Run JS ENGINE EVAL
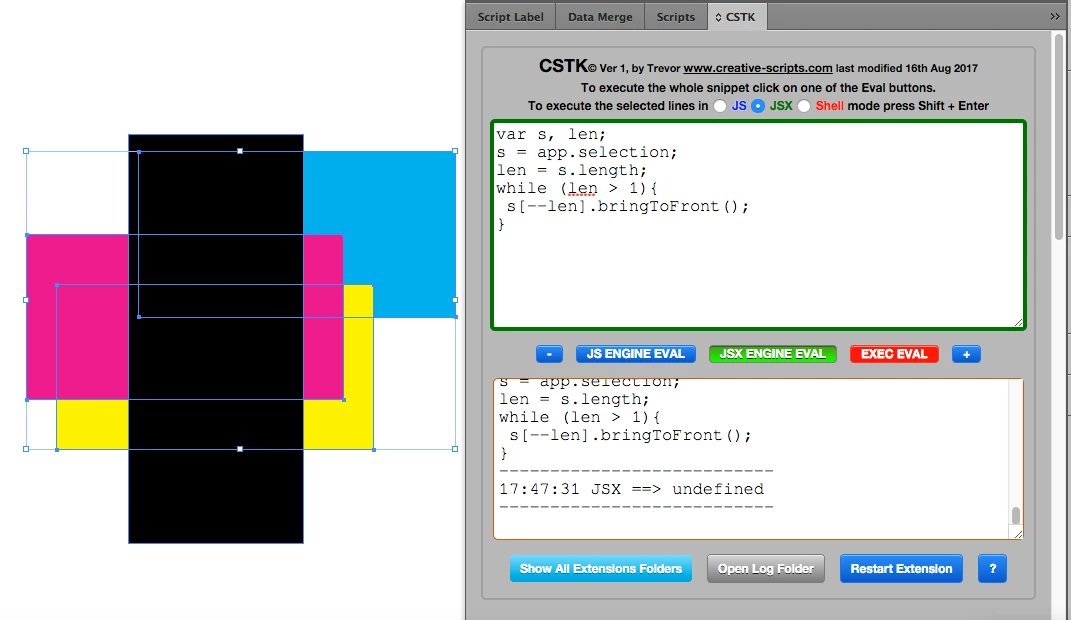The width and height of the screenshot is (1071, 620). (x=635, y=354)
